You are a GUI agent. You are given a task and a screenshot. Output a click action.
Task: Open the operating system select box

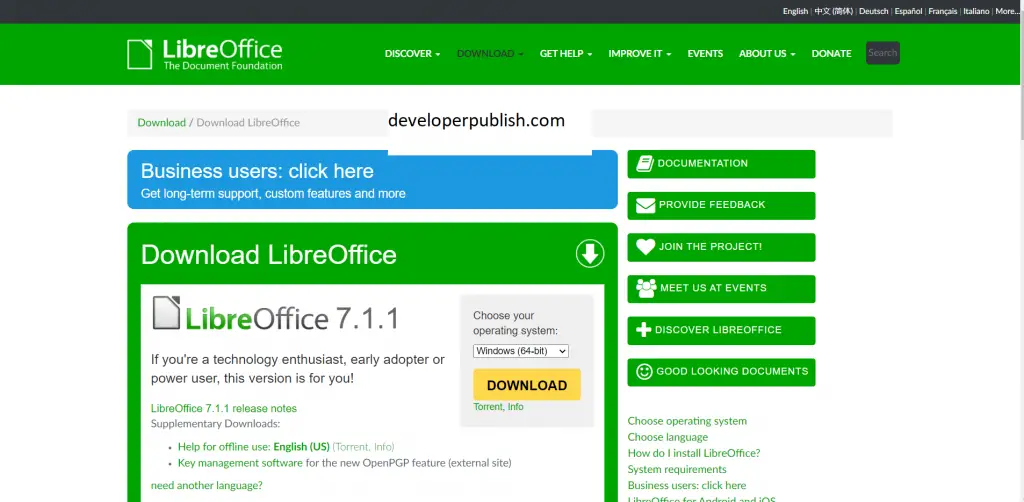[x=520, y=351]
